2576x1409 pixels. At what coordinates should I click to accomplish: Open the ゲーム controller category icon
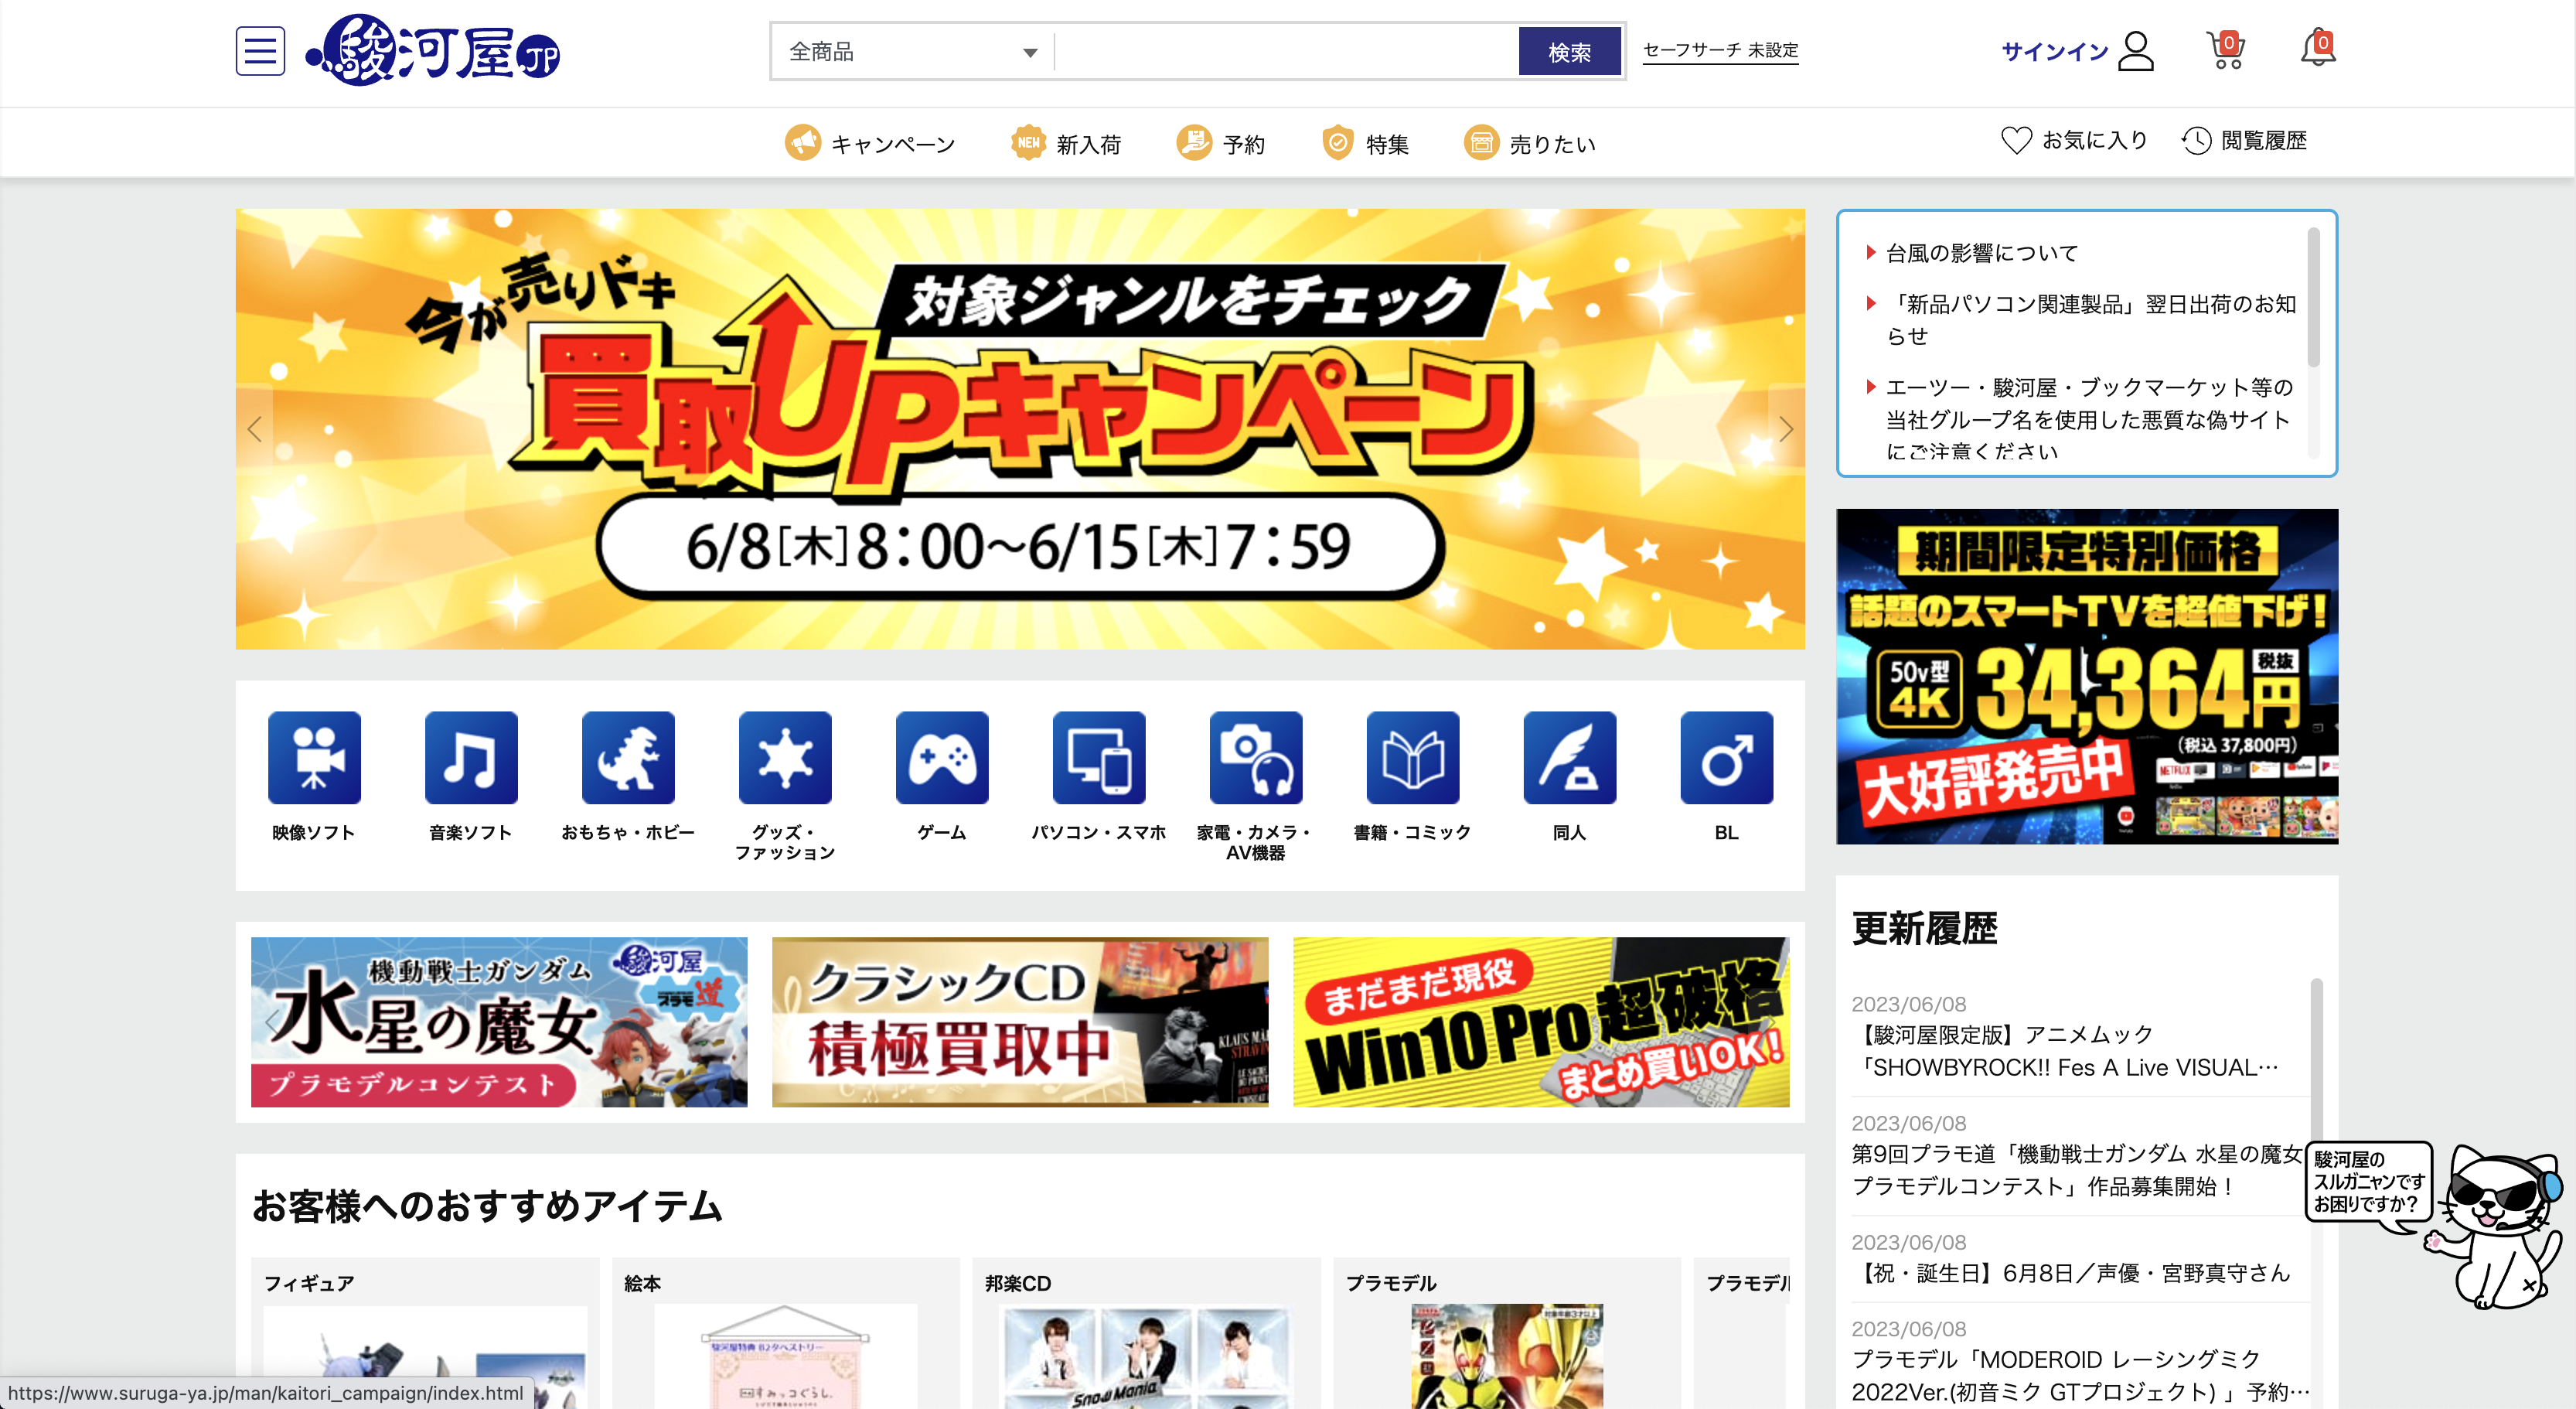point(942,758)
